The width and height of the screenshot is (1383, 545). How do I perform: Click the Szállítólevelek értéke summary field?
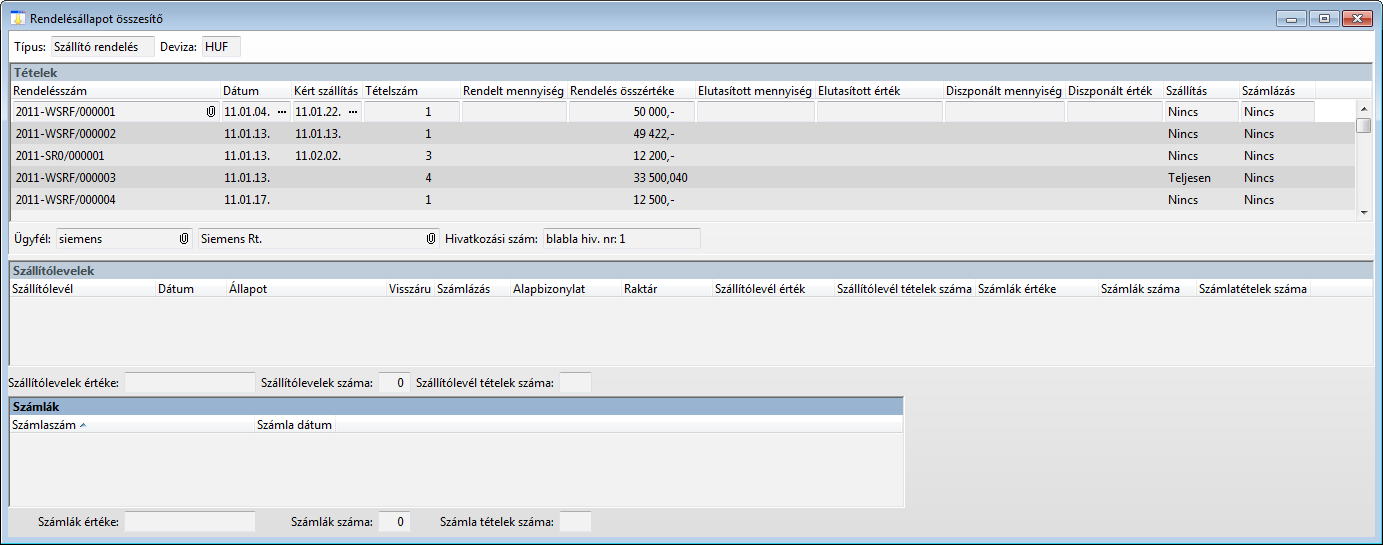(x=189, y=382)
